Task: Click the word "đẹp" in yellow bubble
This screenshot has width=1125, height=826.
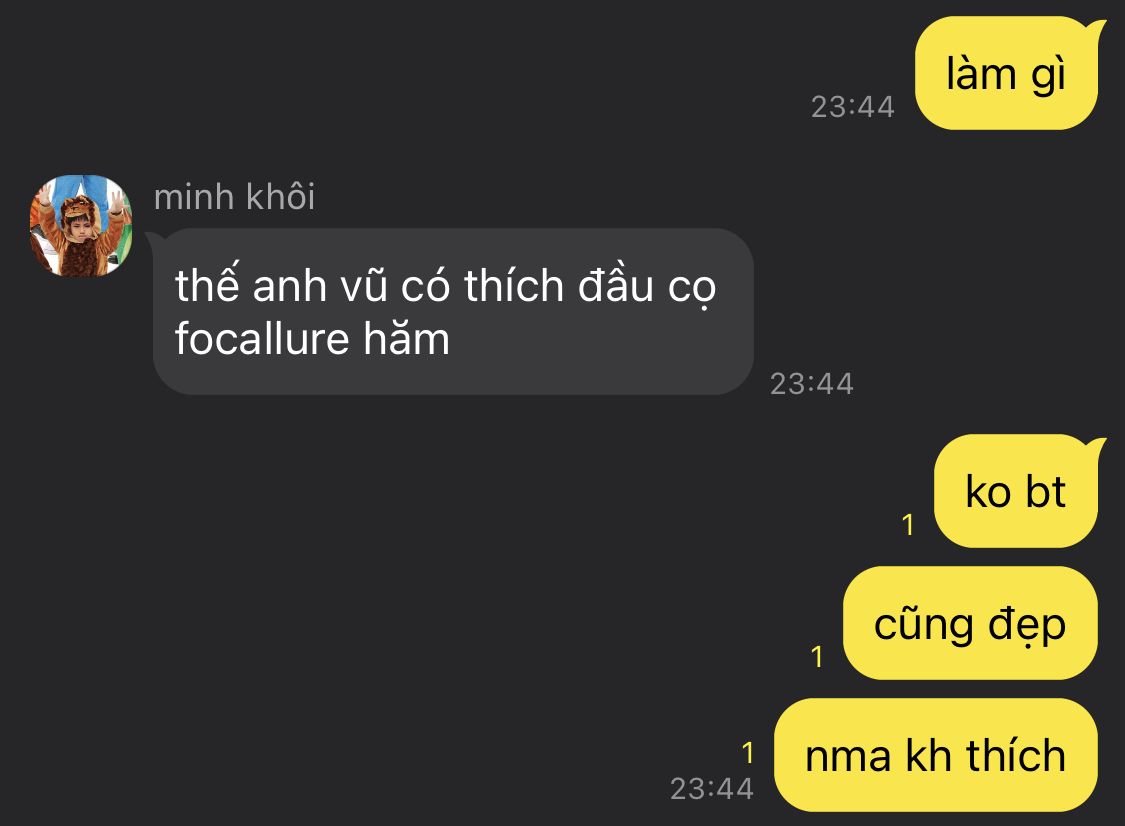Action: [1027, 625]
